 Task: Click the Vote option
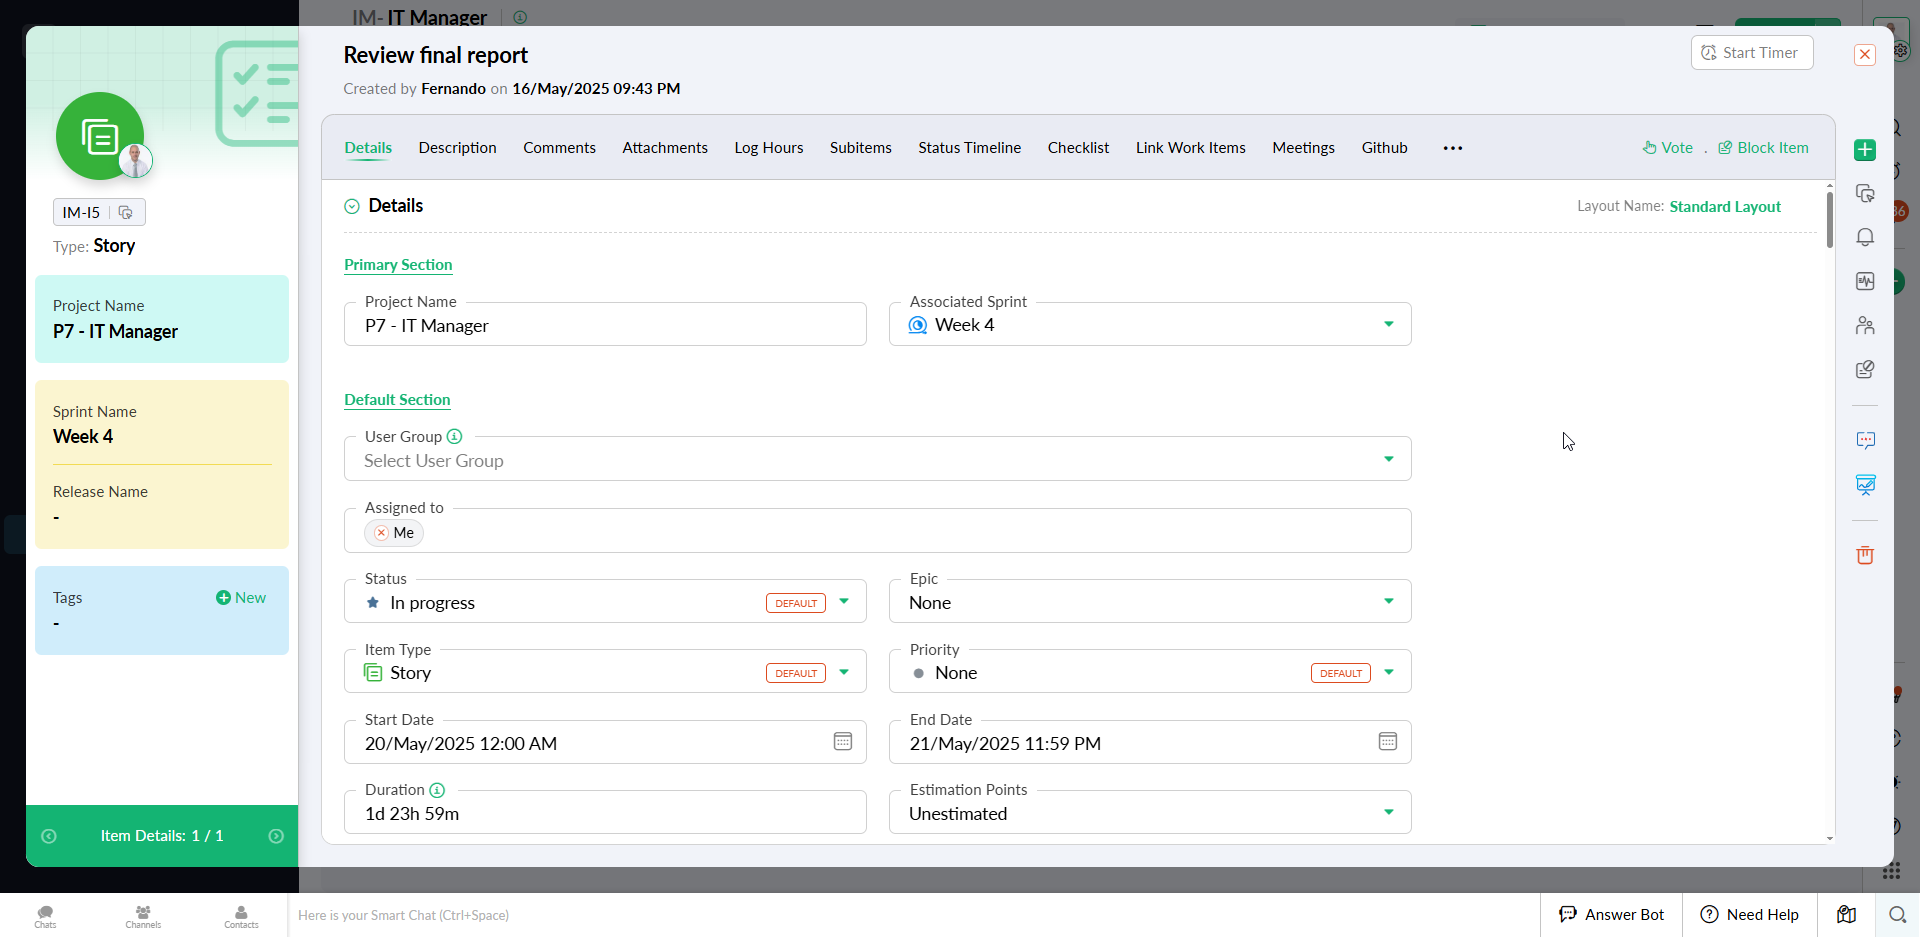[x=1668, y=148]
